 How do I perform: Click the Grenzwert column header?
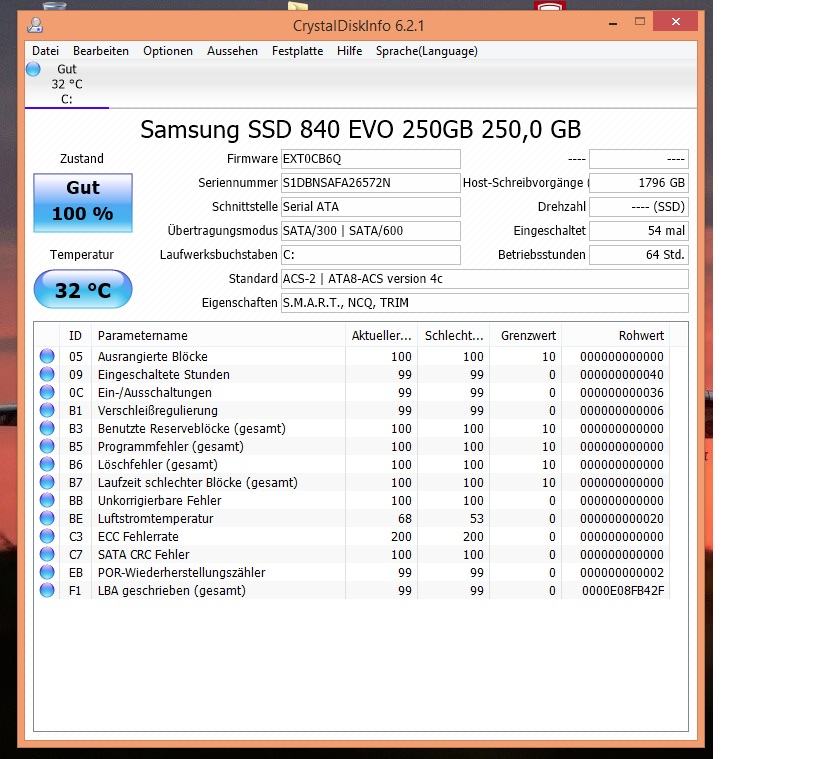[525, 335]
